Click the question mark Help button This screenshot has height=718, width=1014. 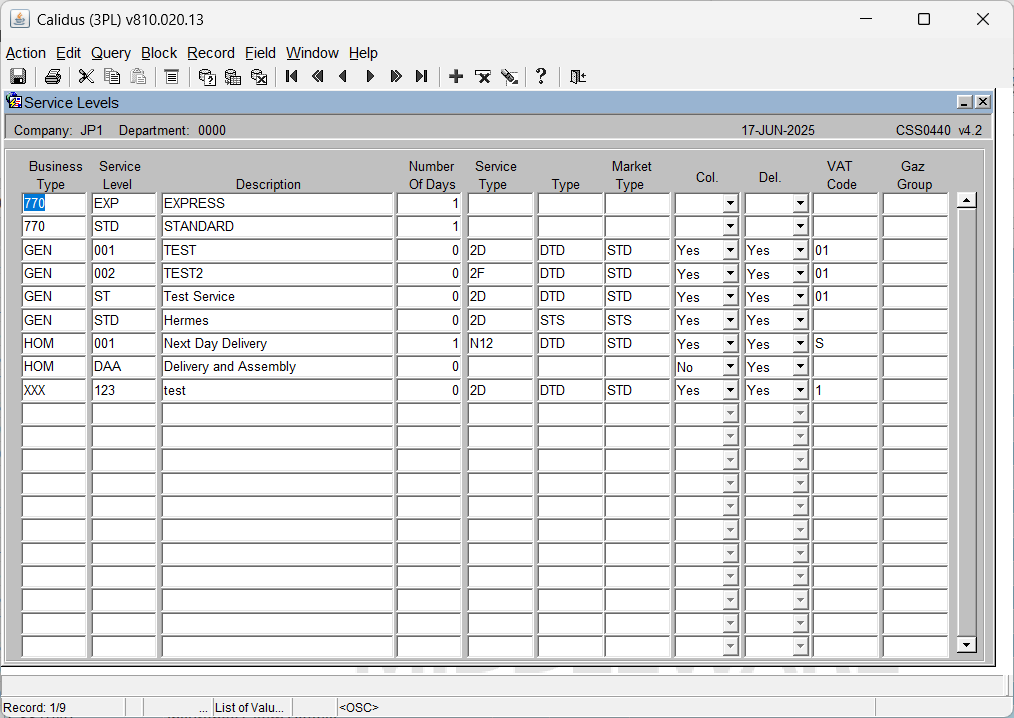pyautogui.click(x=541, y=76)
